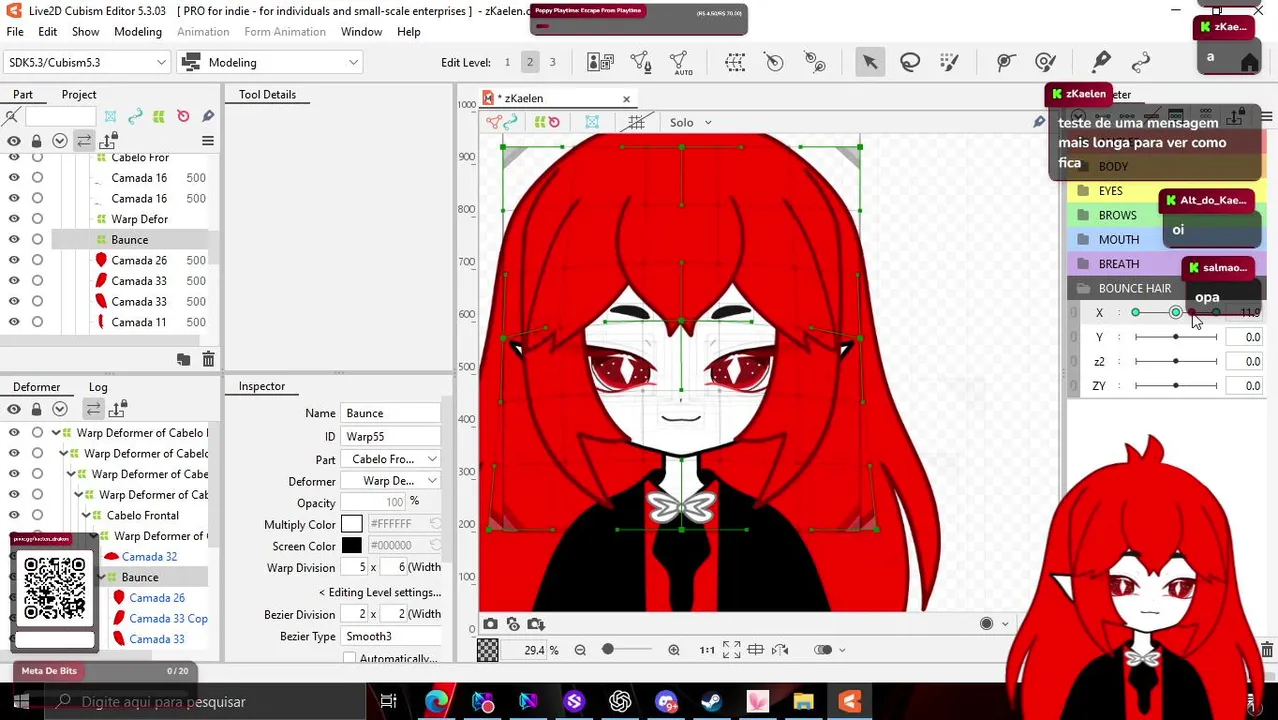Switch to the Project tab
This screenshot has width=1278, height=720.
(x=79, y=94)
